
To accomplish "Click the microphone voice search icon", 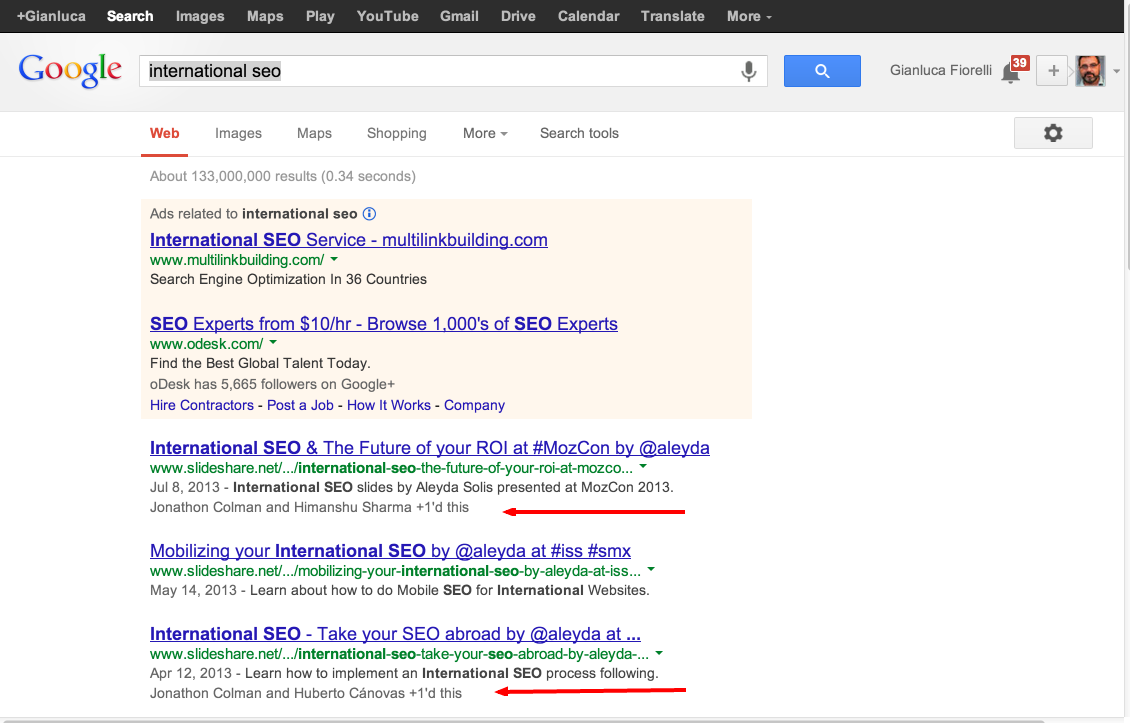I will [x=748, y=71].
